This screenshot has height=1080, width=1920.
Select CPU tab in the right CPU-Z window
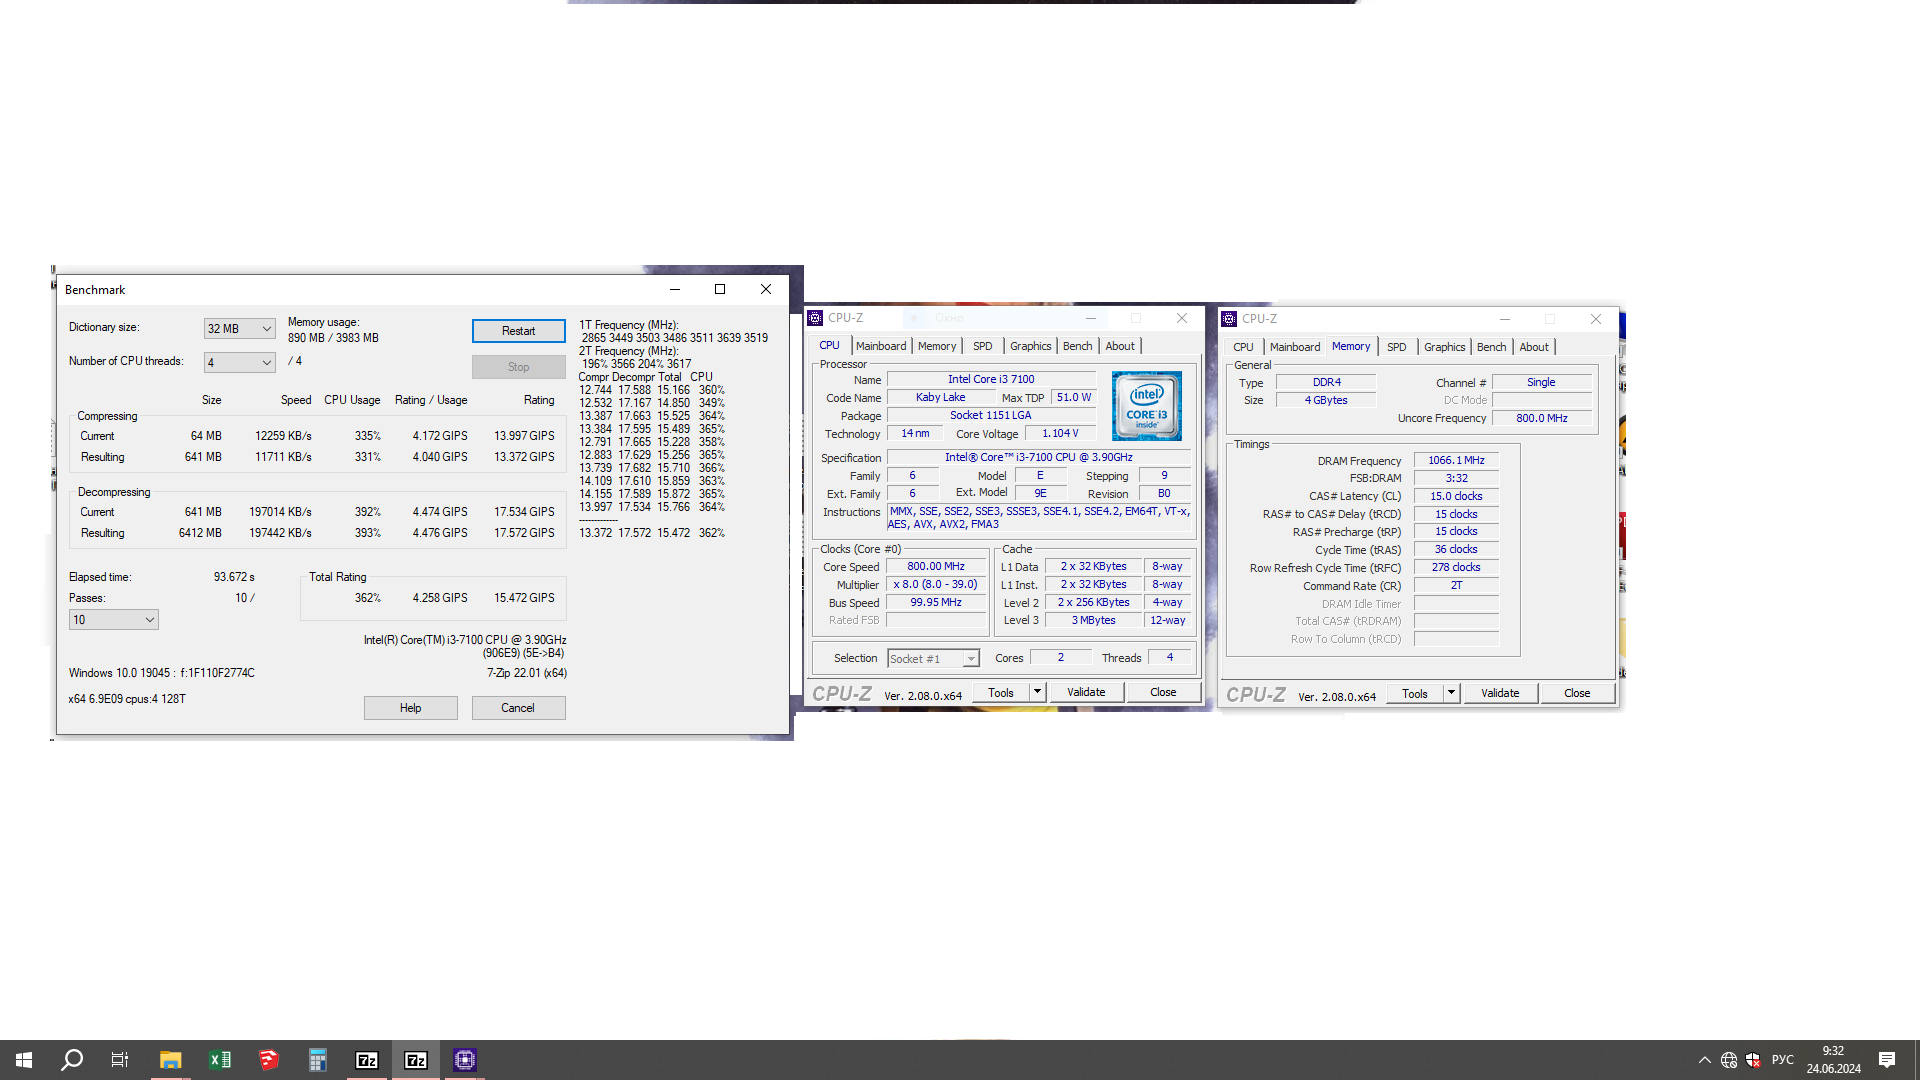pyautogui.click(x=1243, y=347)
